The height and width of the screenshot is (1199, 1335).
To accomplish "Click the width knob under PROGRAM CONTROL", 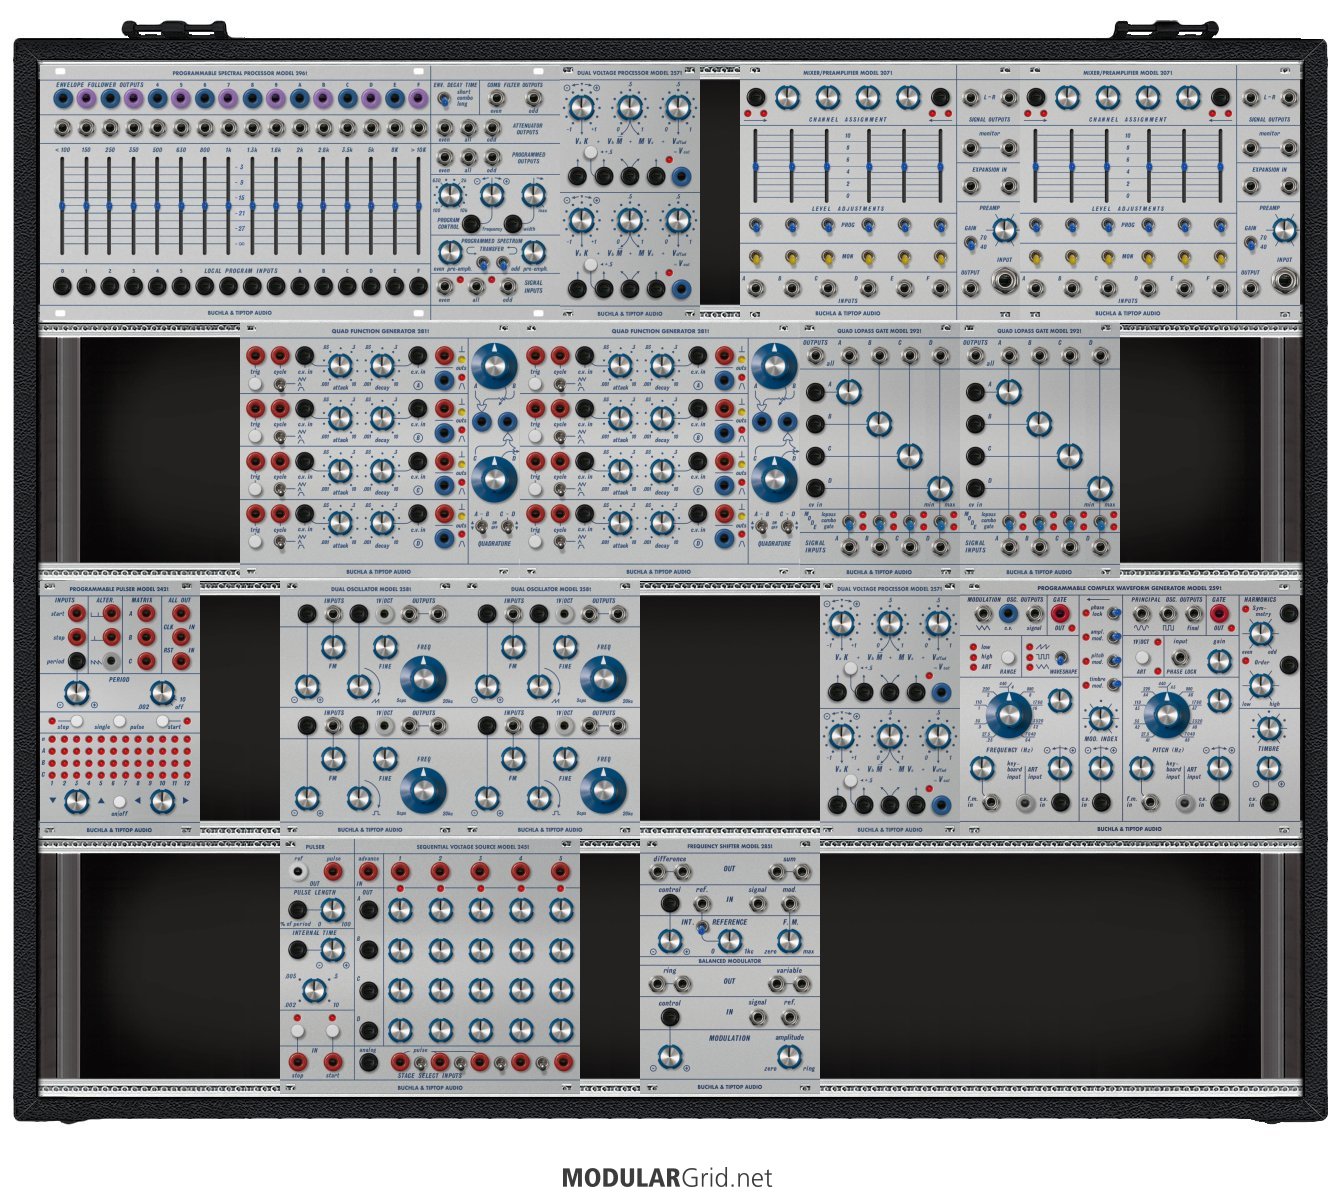I will [533, 194].
